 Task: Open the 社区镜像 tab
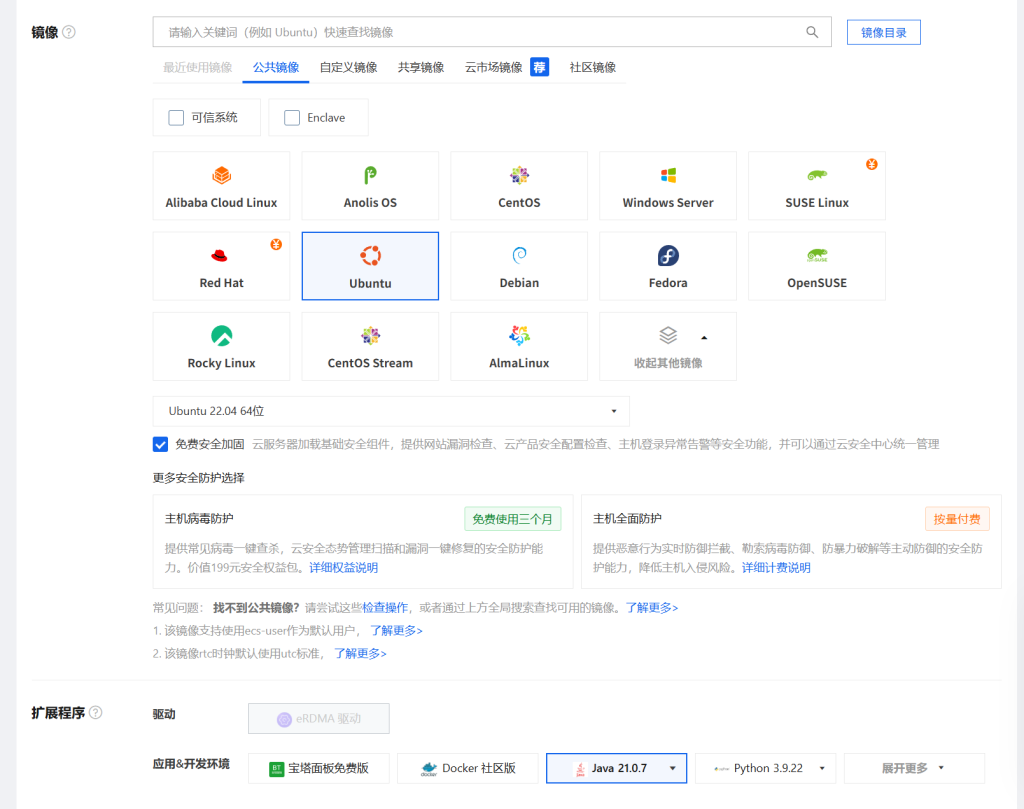tap(592, 68)
